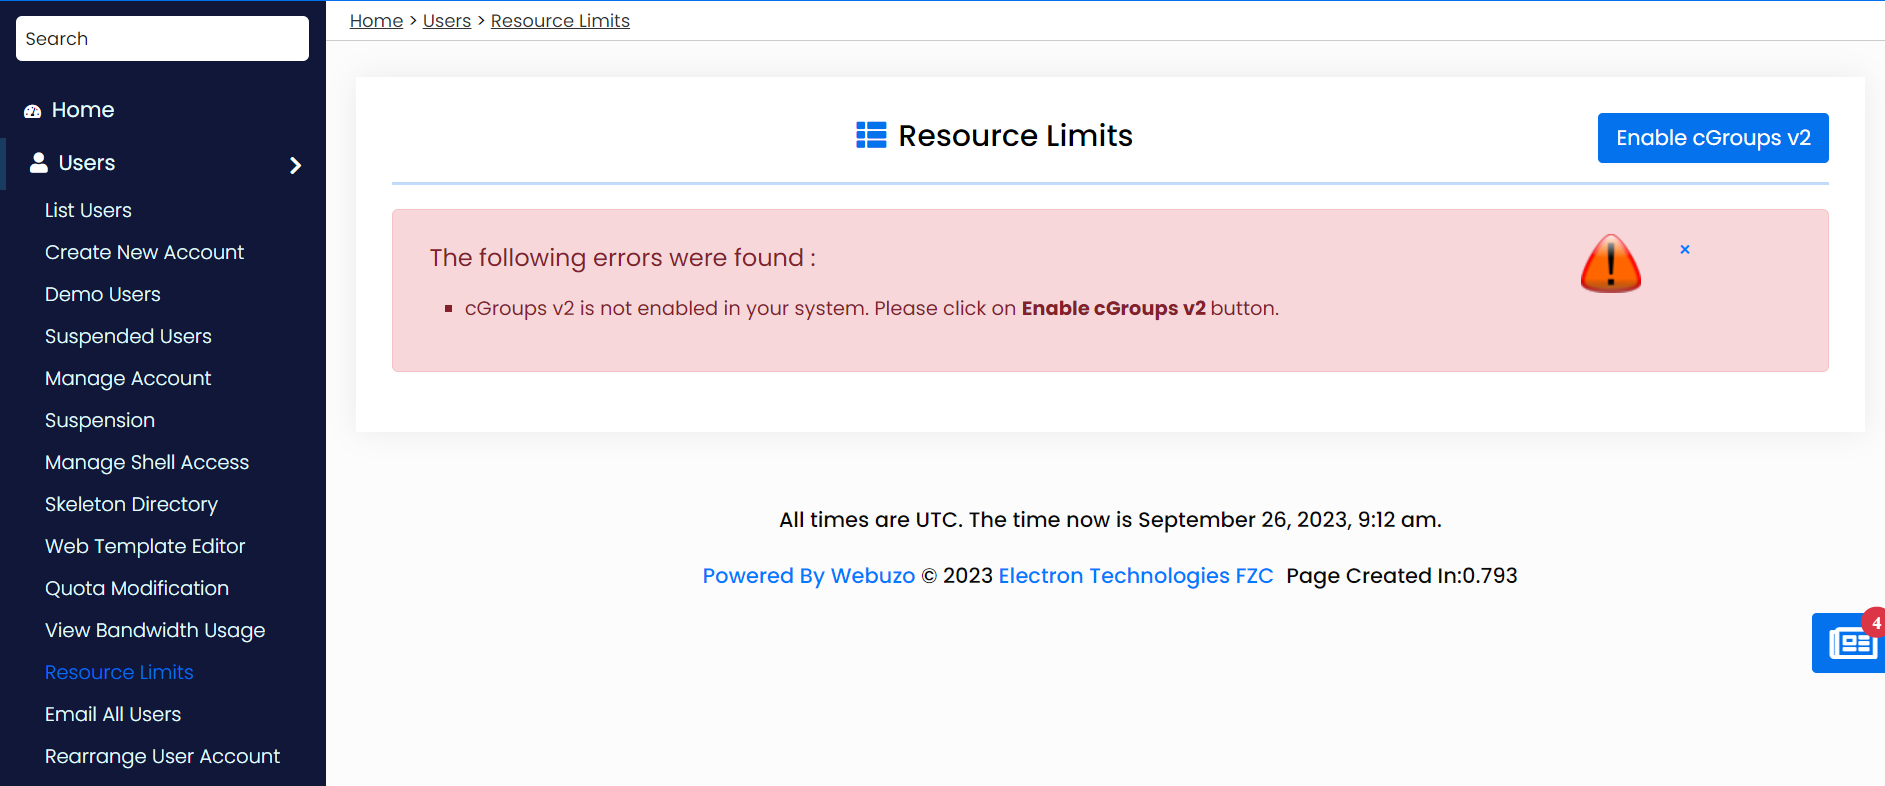Viewport: 1885px width, 786px height.
Task: Click the Home dashboard icon in sidebar
Action: [33, 111]
